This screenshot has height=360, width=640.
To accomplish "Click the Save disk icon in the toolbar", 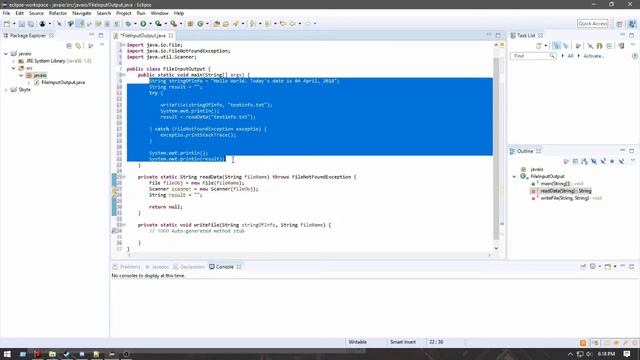I will click(x=22, y=24).
